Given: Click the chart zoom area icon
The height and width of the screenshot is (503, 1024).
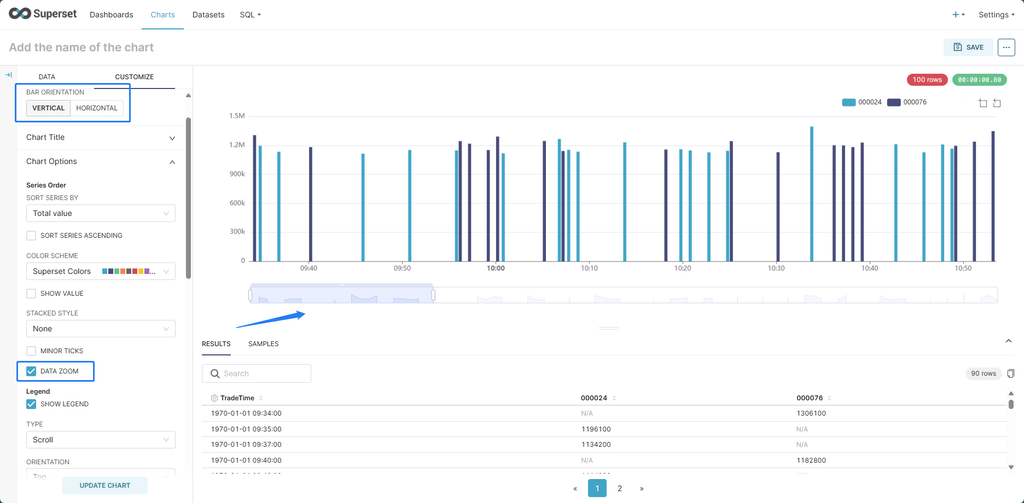Looking at the screenshot, I should (x=982, y=103).
